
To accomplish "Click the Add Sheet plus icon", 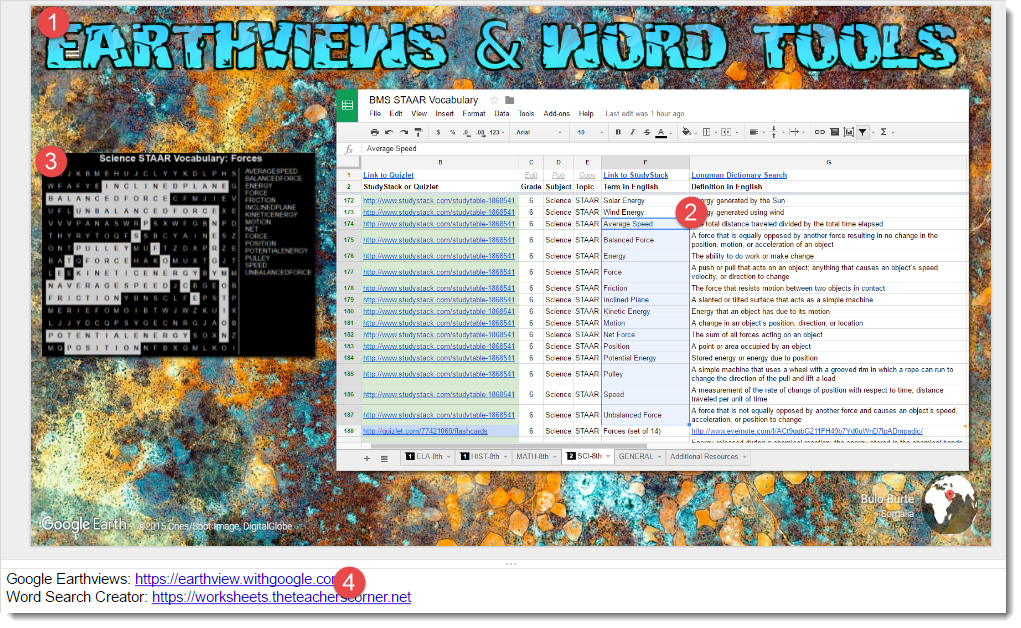I will click(x=367, y=459).
